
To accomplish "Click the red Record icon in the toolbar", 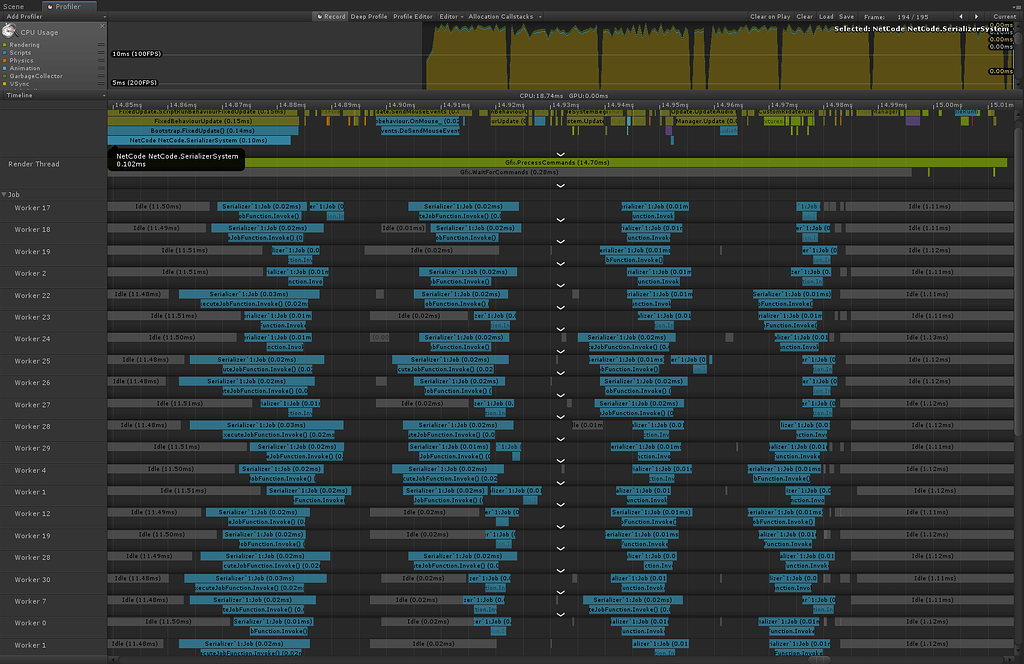I will point(321,16).
